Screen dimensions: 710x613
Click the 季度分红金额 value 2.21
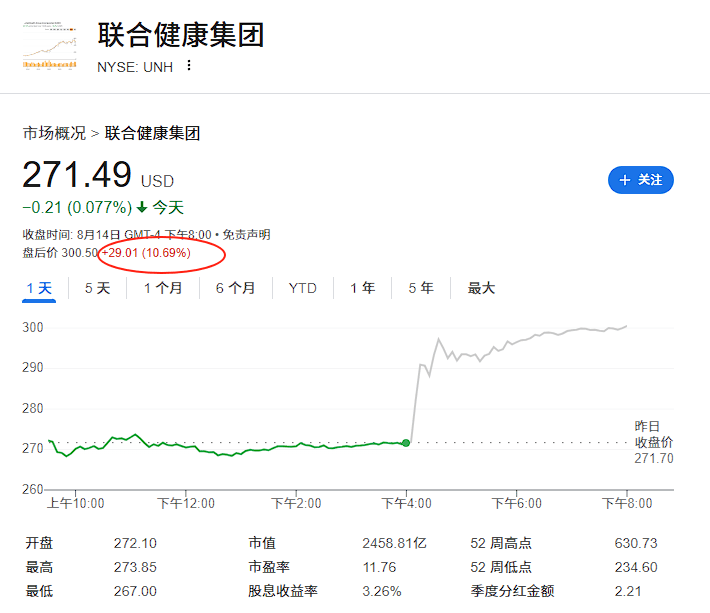tap(628, 591)
